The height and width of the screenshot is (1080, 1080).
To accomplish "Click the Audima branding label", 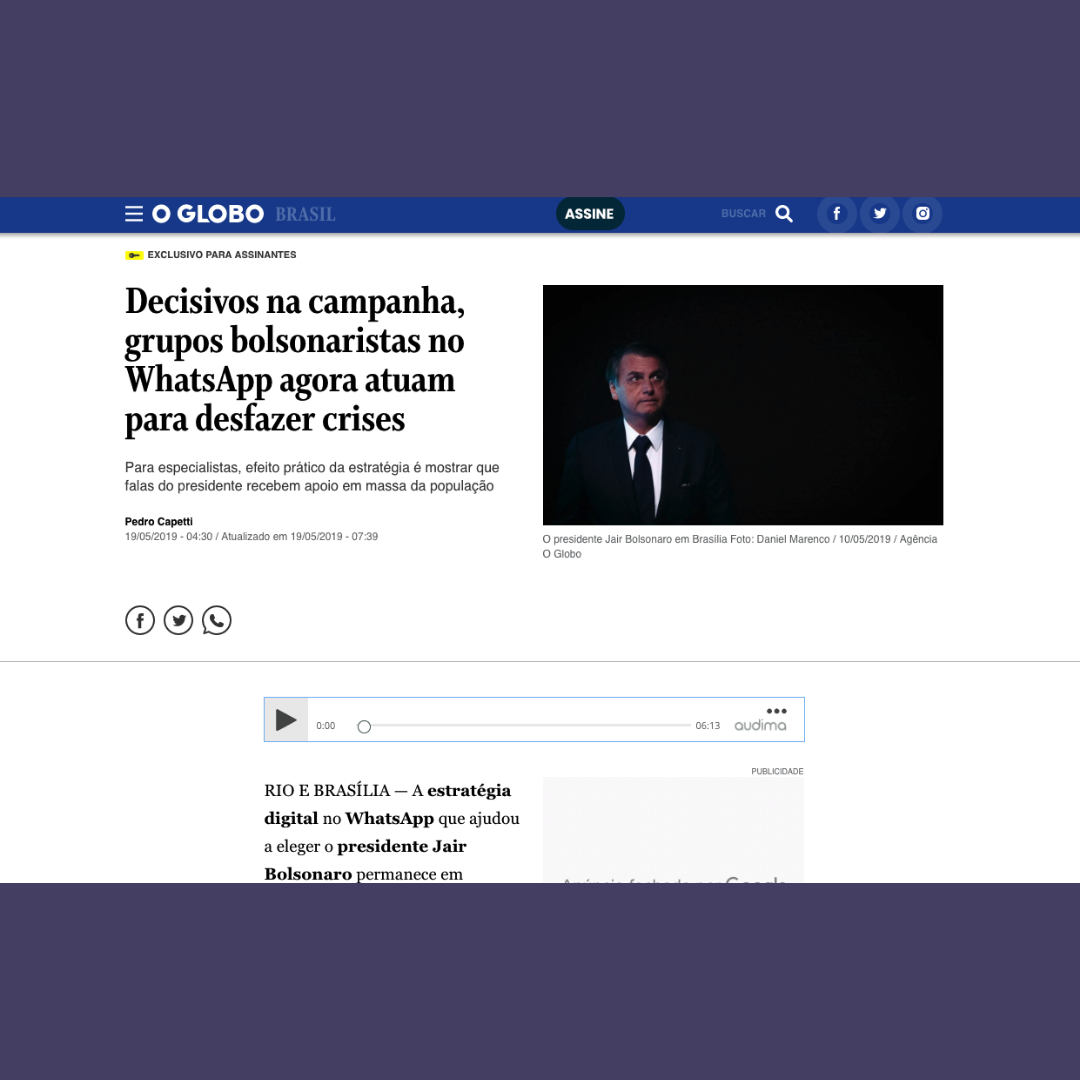I will pos(760,725).
